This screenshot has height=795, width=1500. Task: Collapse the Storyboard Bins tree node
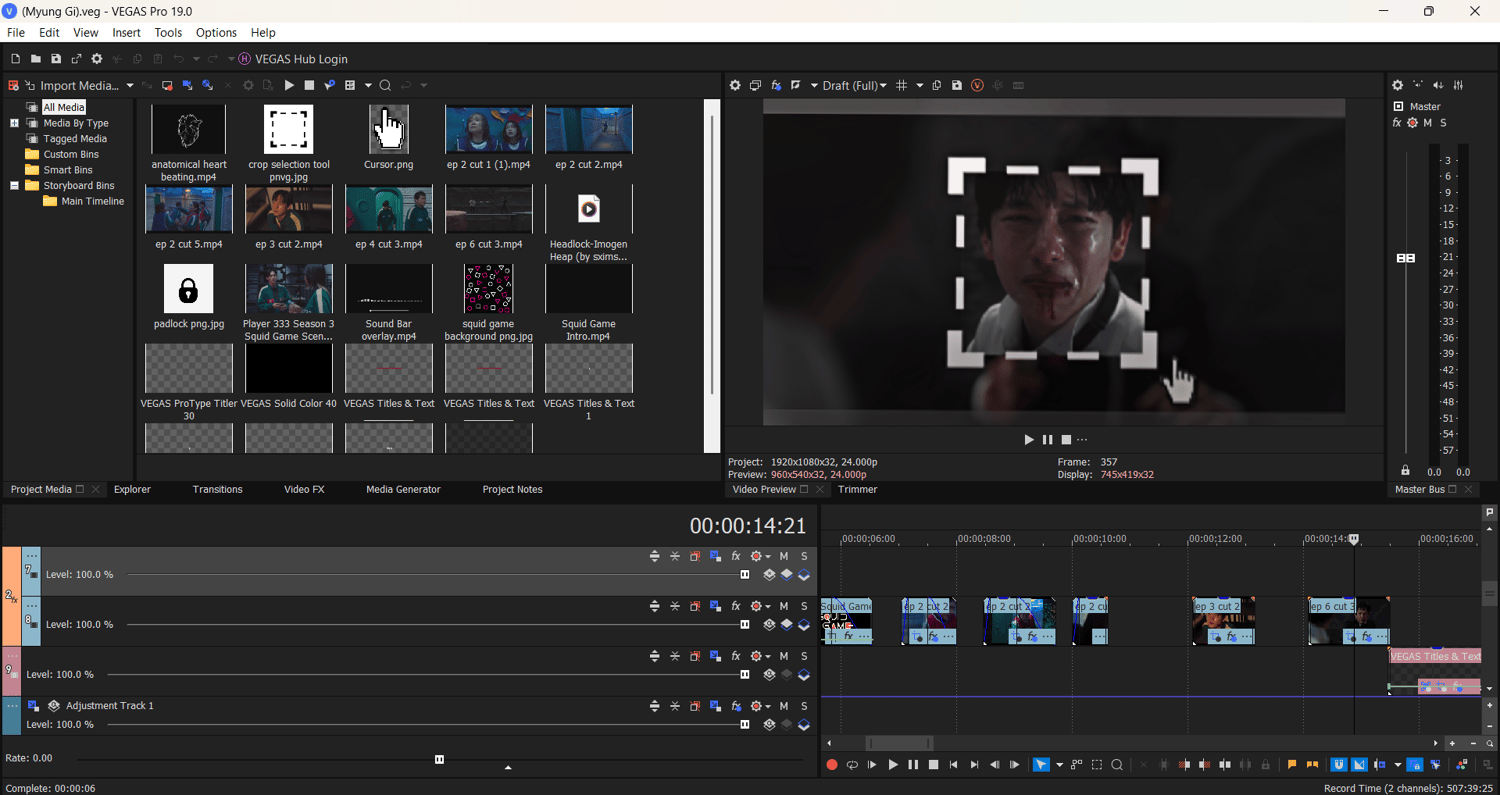point(14,186)
